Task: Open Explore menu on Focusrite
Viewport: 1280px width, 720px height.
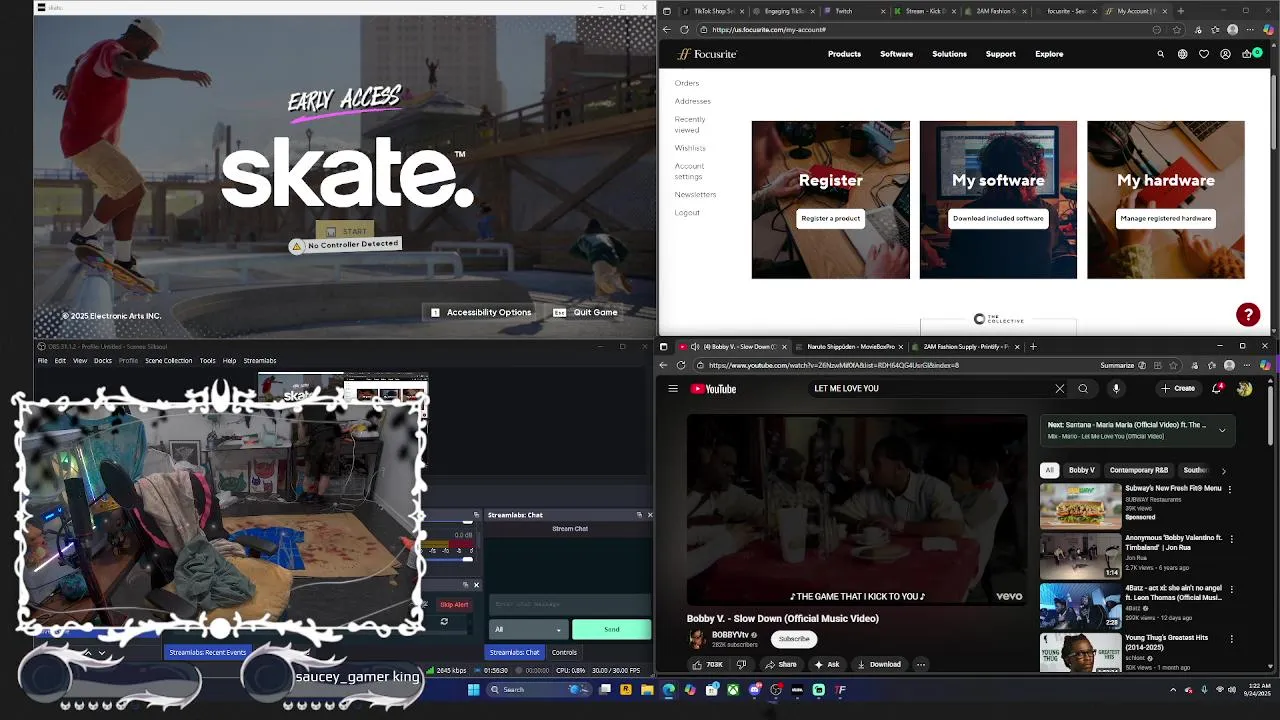Action: [1049, 54]
